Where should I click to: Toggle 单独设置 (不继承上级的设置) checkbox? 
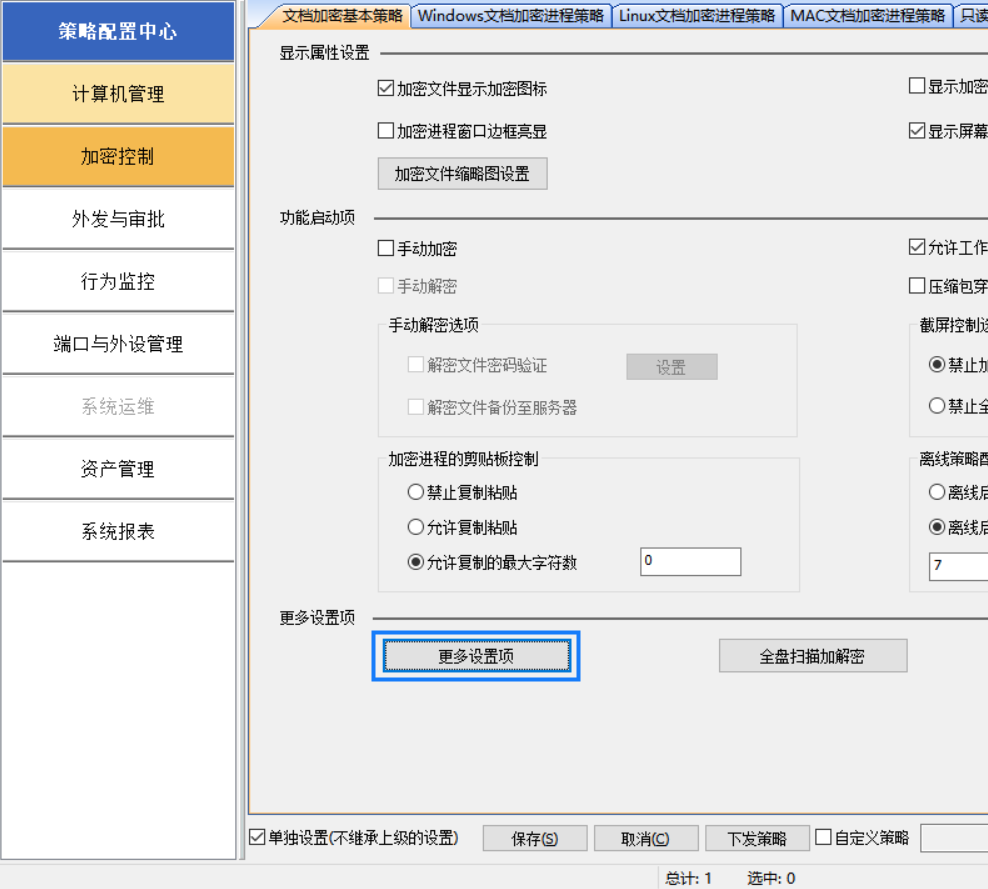(x=257, y=837)
